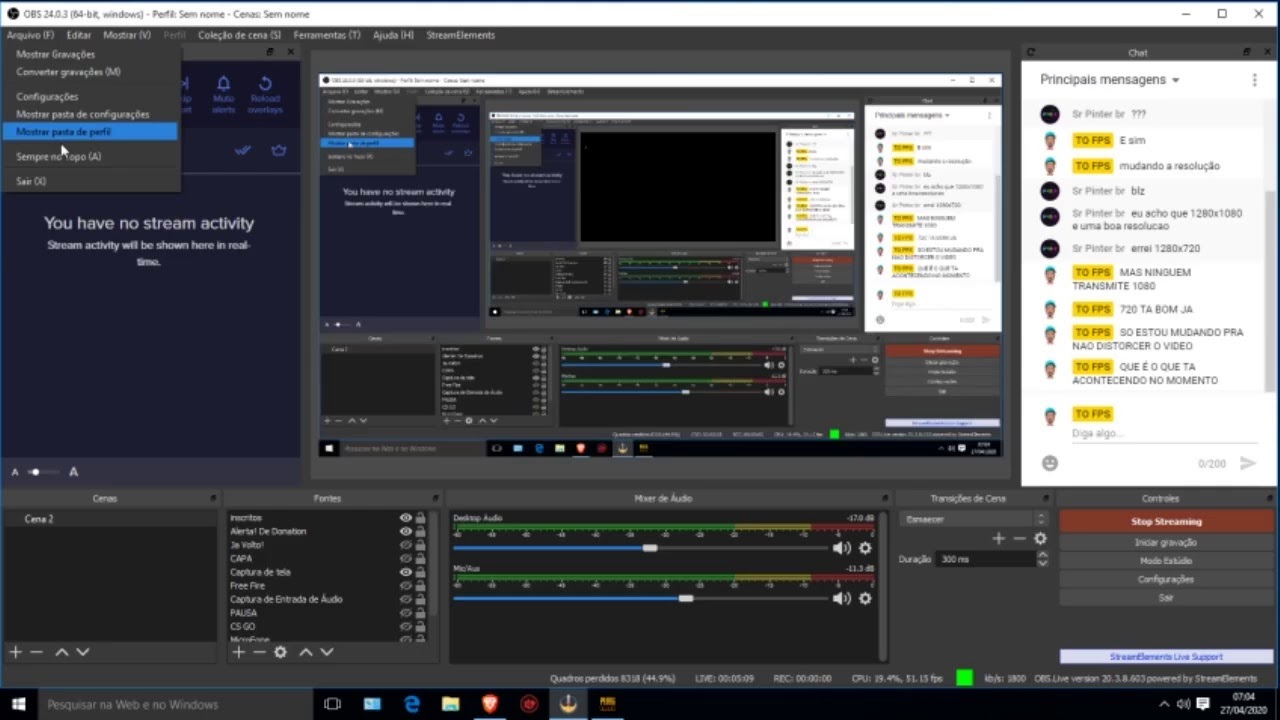
Task: Add a new scene with the Cenas plus icon
Action: click(x=15, y=652)
